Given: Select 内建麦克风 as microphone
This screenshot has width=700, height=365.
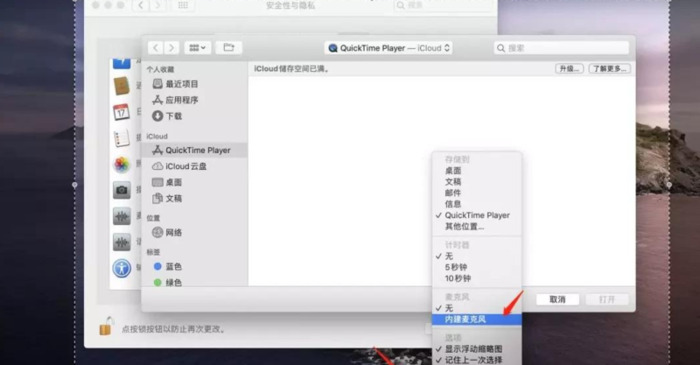Looking at the screenshot, I should tap(477, 319).
